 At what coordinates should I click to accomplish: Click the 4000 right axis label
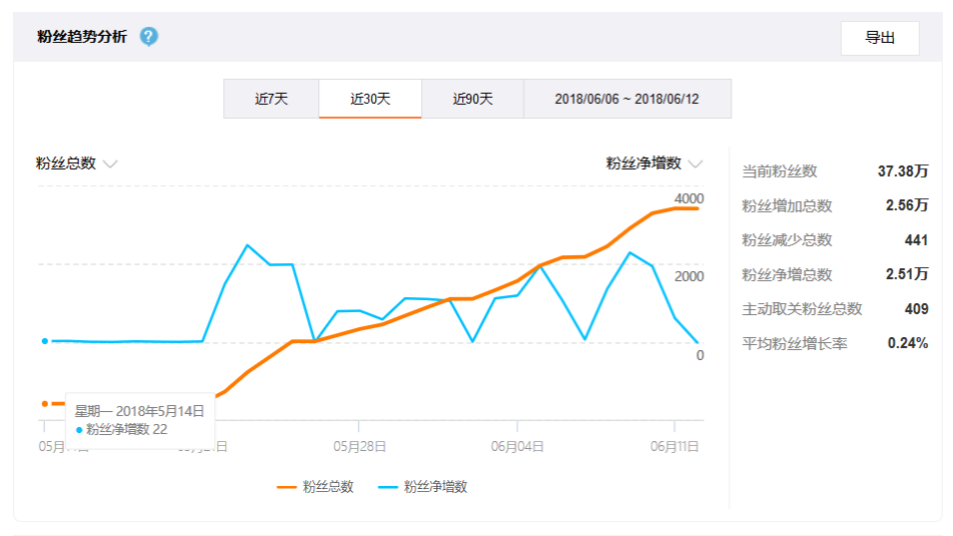point(689,199)
